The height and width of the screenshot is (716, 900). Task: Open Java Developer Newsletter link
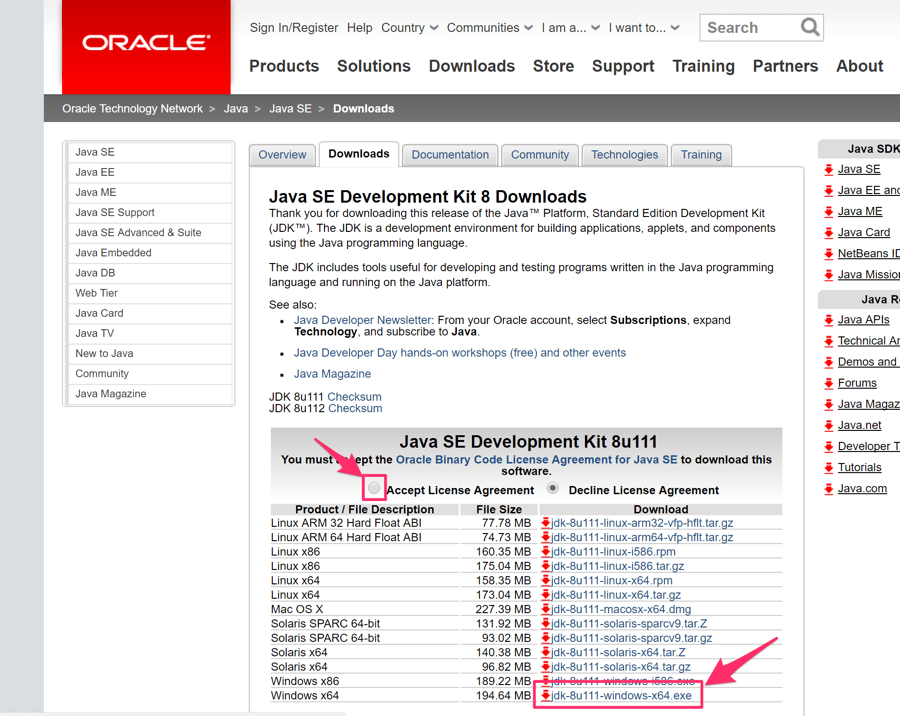click(x=362, y=320)
